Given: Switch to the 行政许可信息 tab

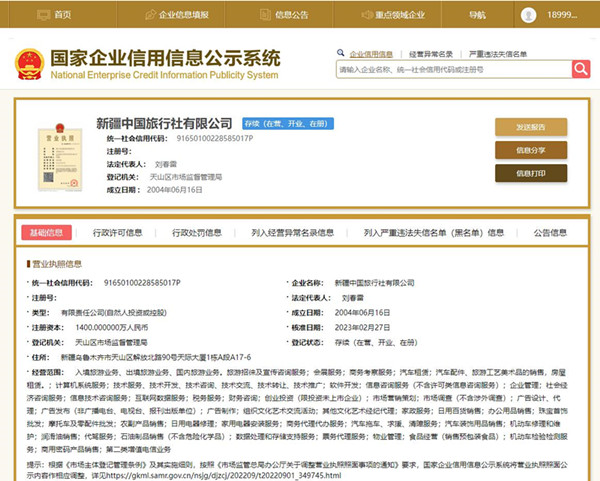Looking at the screenshot, I should [x=117, y=233].
